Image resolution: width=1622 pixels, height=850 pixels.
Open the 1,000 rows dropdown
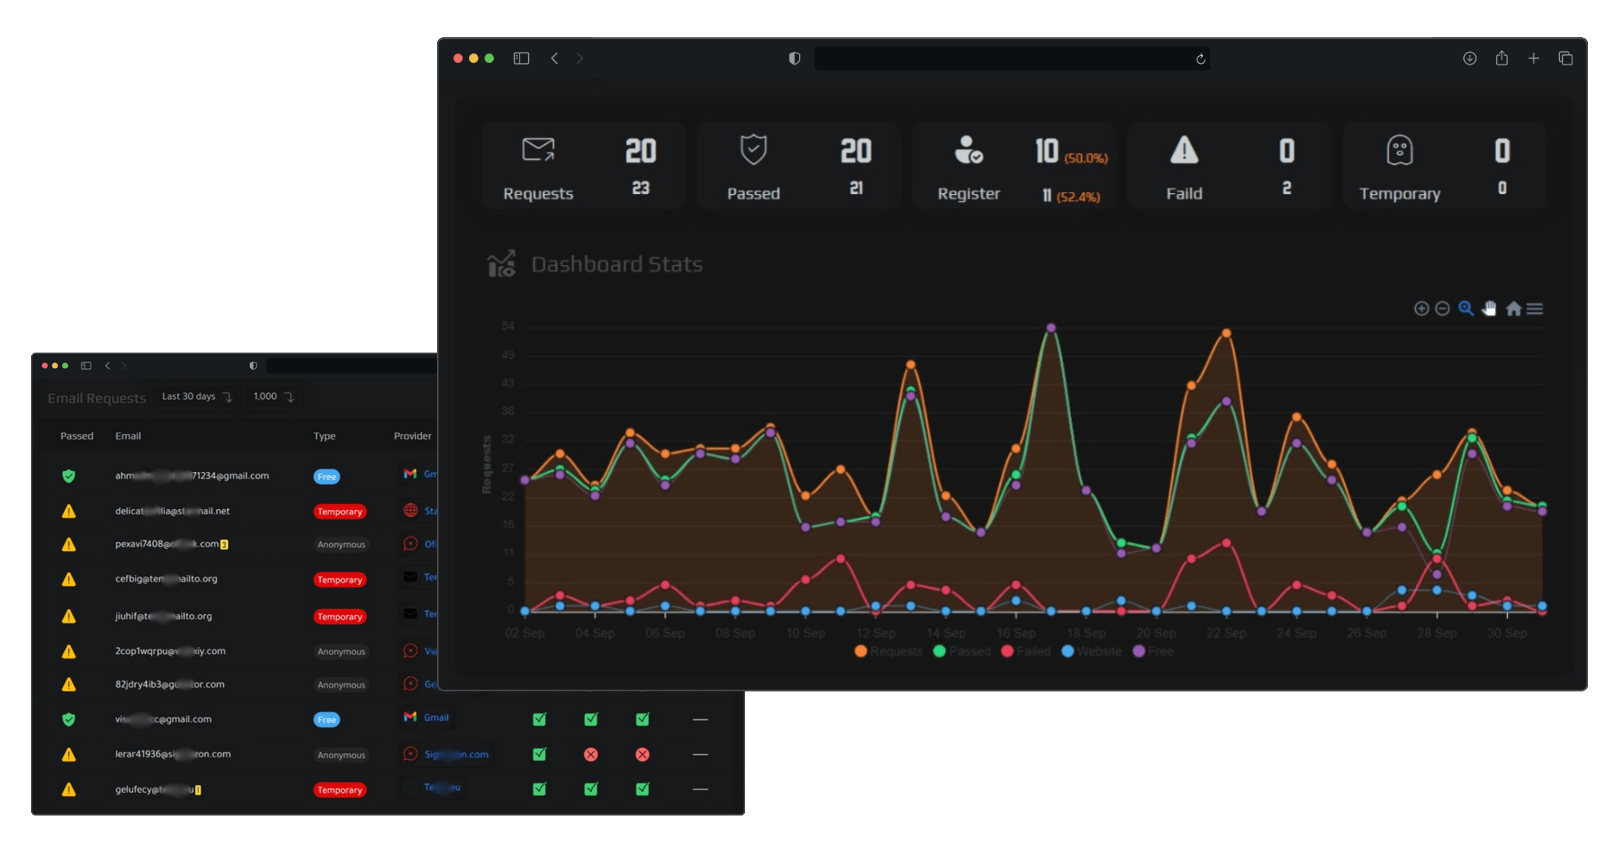273,397
